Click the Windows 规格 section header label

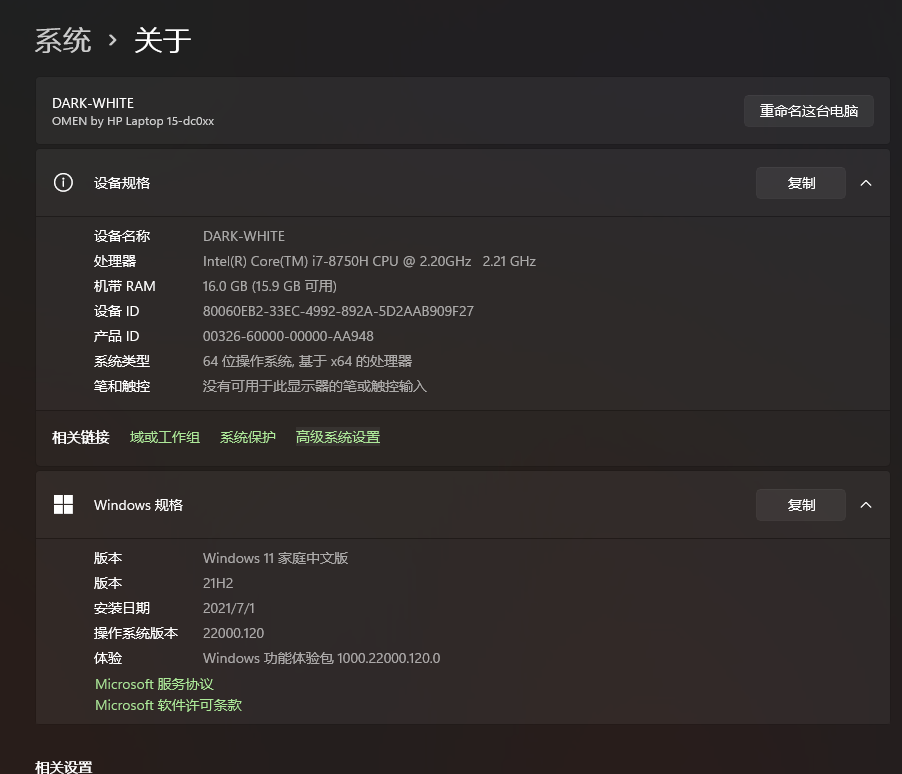[138, 505]
